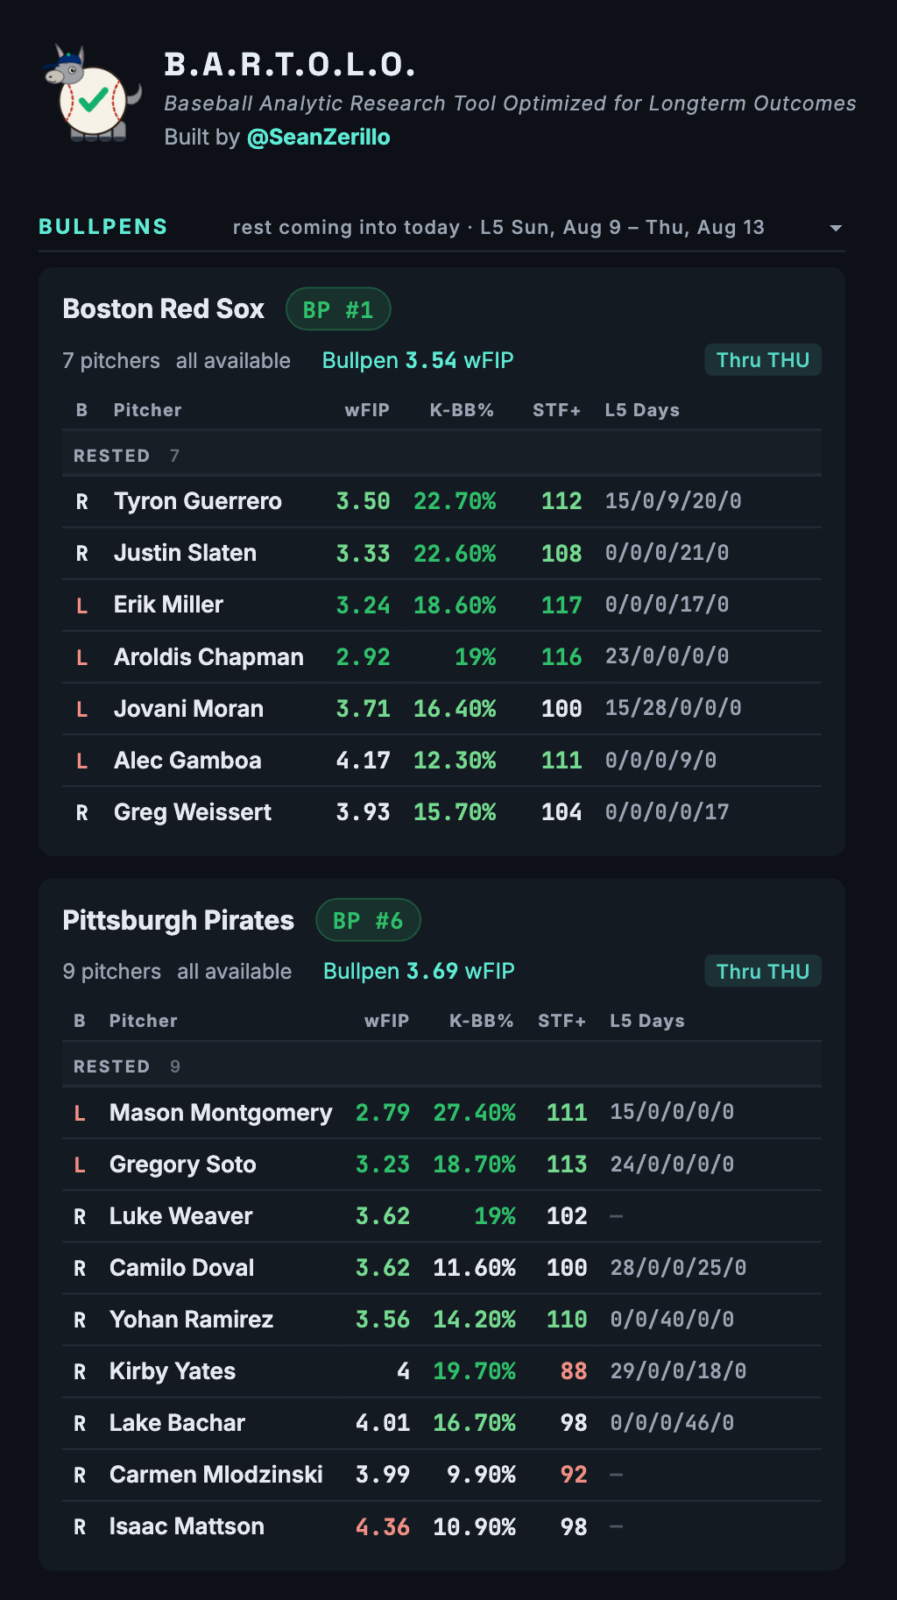
Task: Select the Aroldis Chapman row
Action: coord(442,657)
